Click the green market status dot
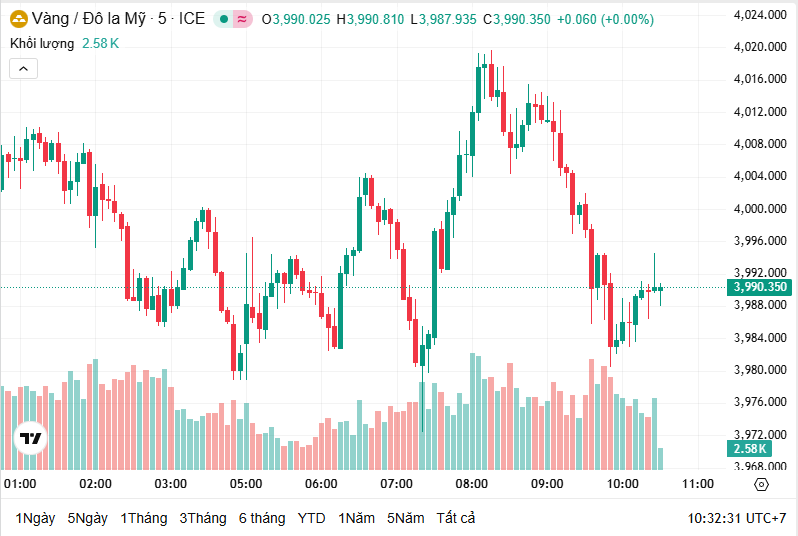The width and height of the screenshot is (798, 536). (x=224, y=19)
